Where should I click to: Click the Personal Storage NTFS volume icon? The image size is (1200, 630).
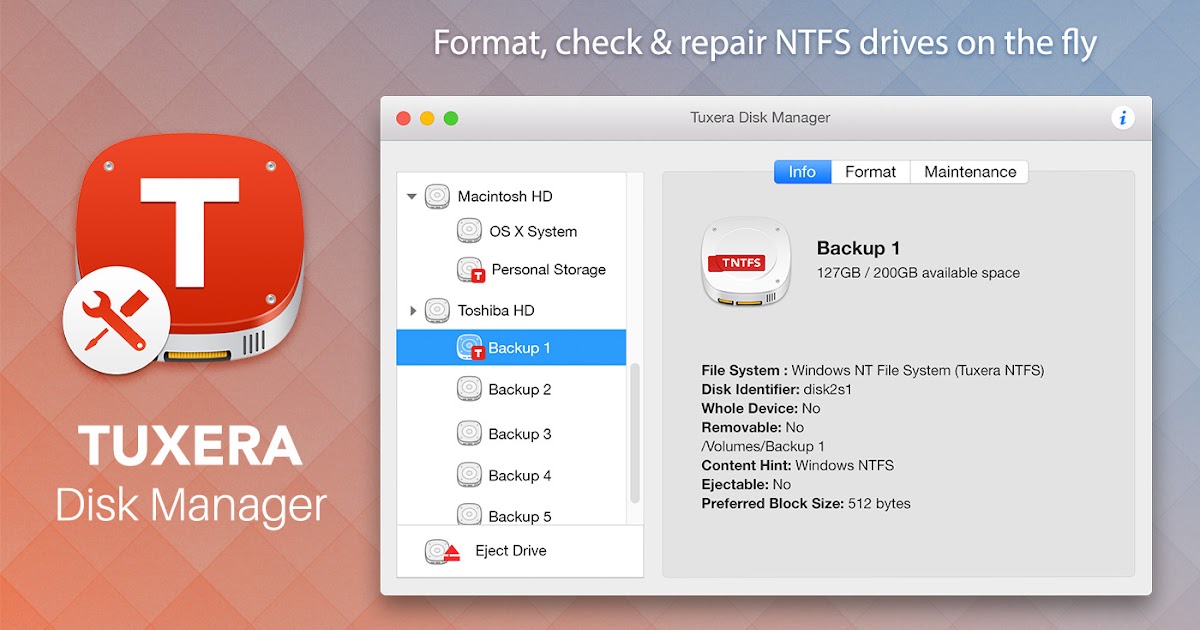(470, 270)
